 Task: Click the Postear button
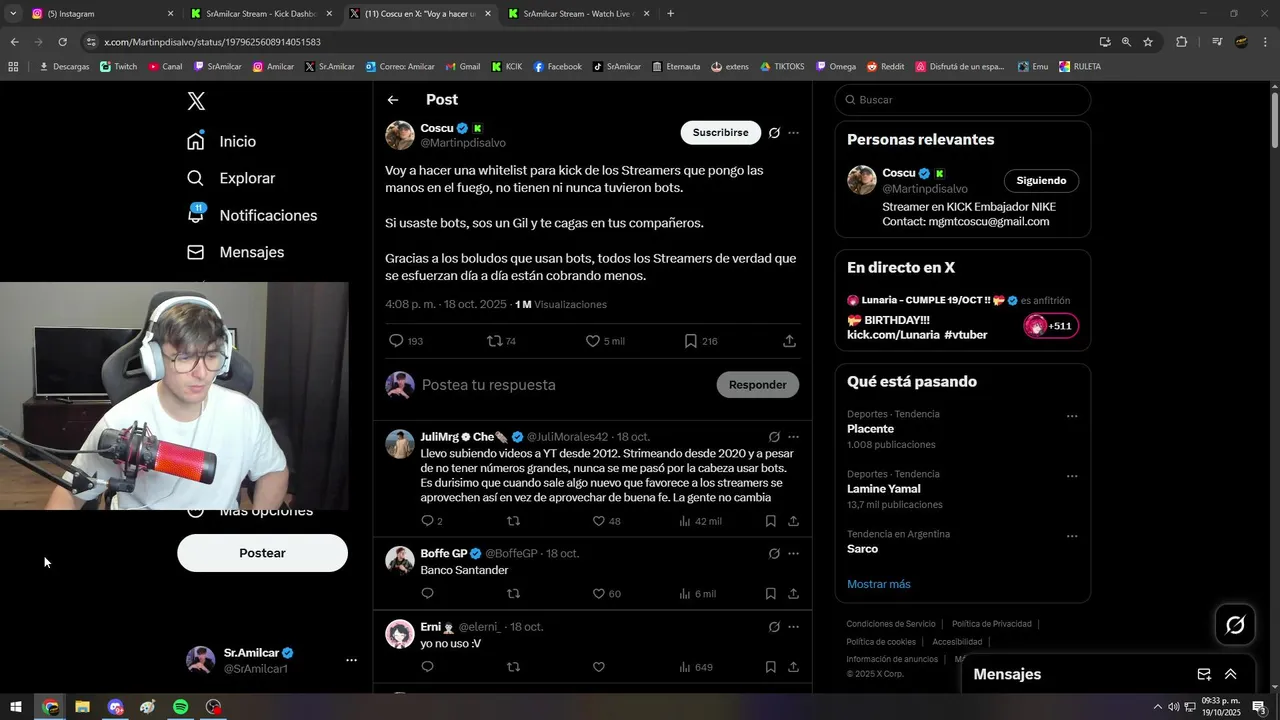(x=262, y=553)
